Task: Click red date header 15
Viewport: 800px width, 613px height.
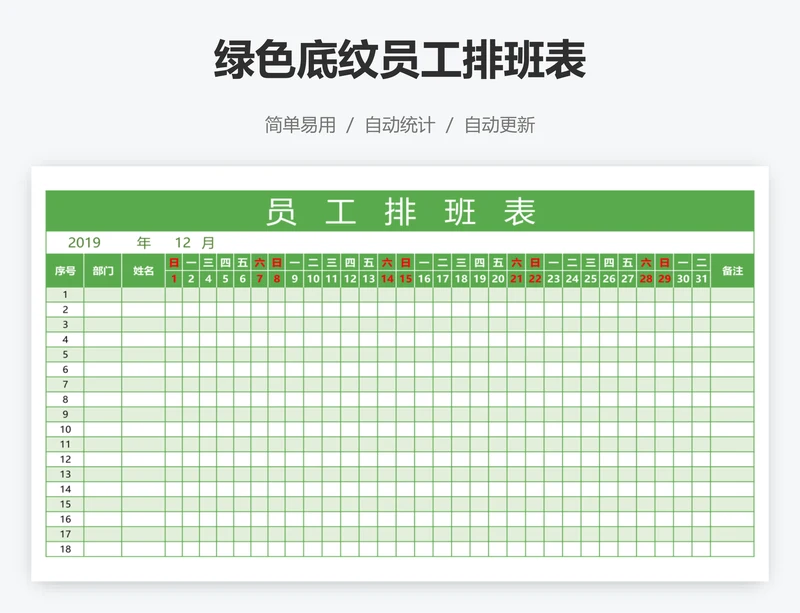Action: (406, 279)
